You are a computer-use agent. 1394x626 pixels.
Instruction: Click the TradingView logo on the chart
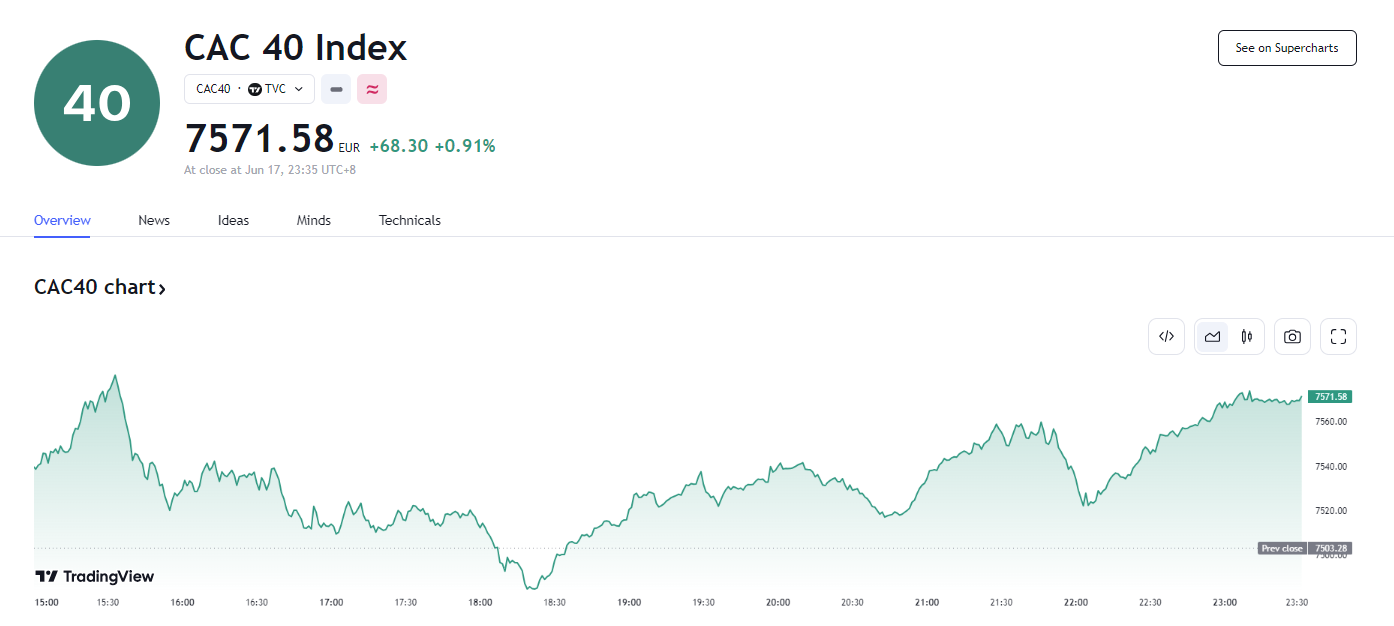(95, 576)
